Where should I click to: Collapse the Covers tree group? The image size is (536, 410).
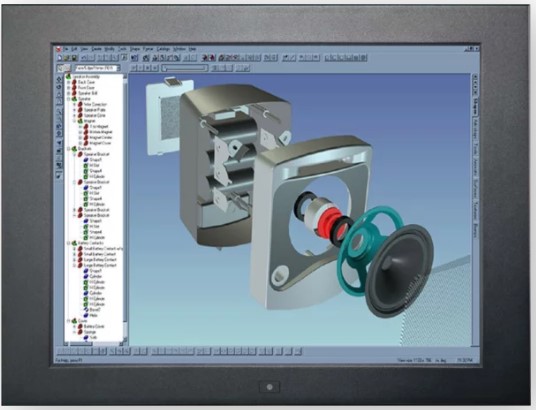(69, 321)
